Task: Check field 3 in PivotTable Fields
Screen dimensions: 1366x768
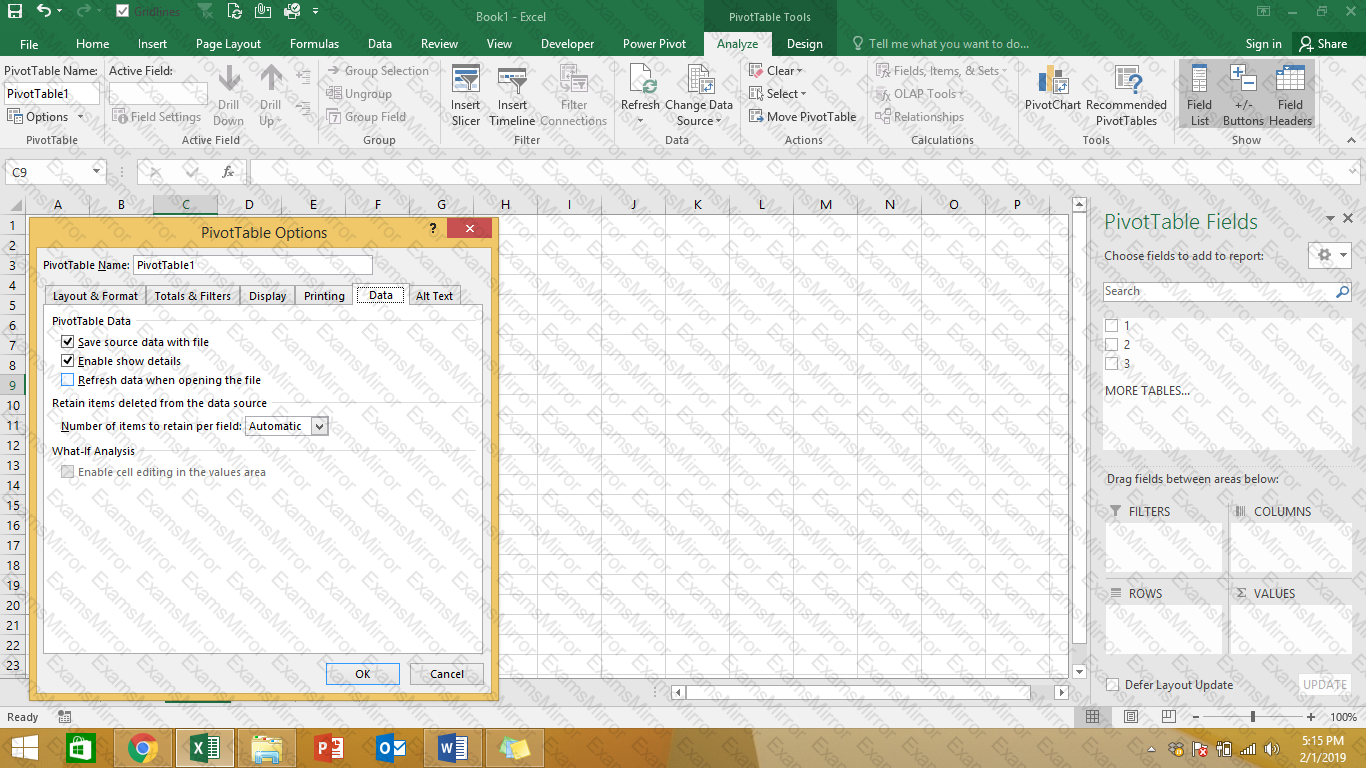Action: pyautogui.click(x=1111, y=364)
